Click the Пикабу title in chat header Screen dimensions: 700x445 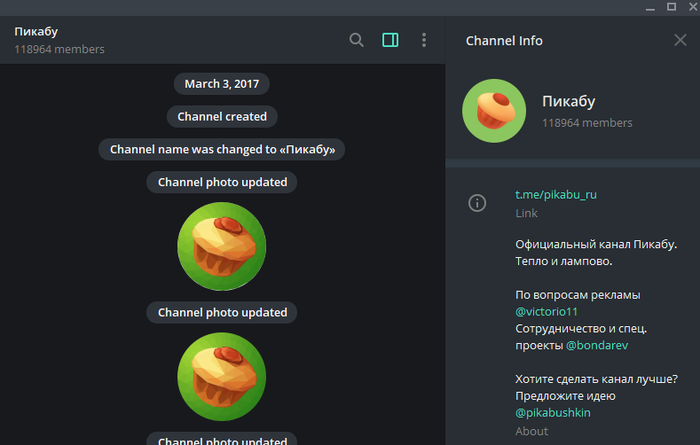point(36,32)
